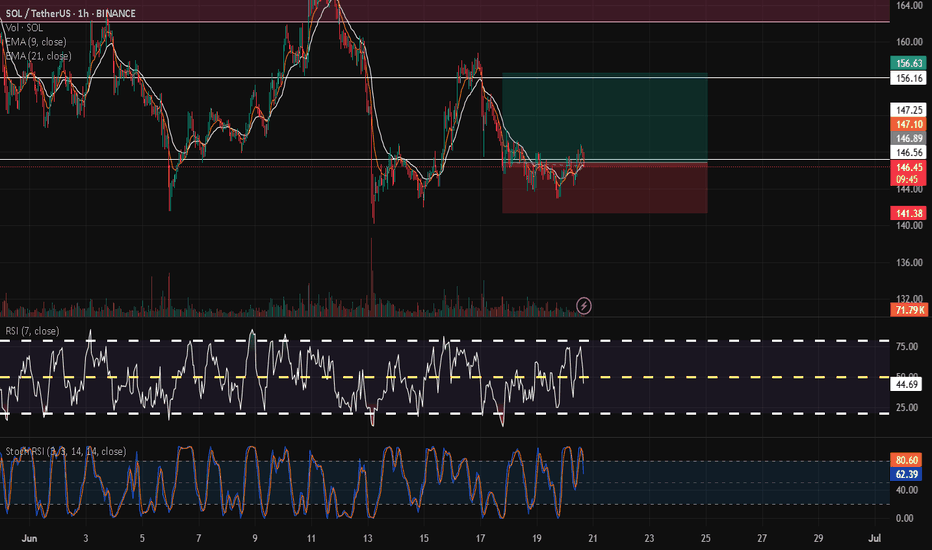Click the 136.00 price axis label
932x550 pixels.
[x=909, y=262]
